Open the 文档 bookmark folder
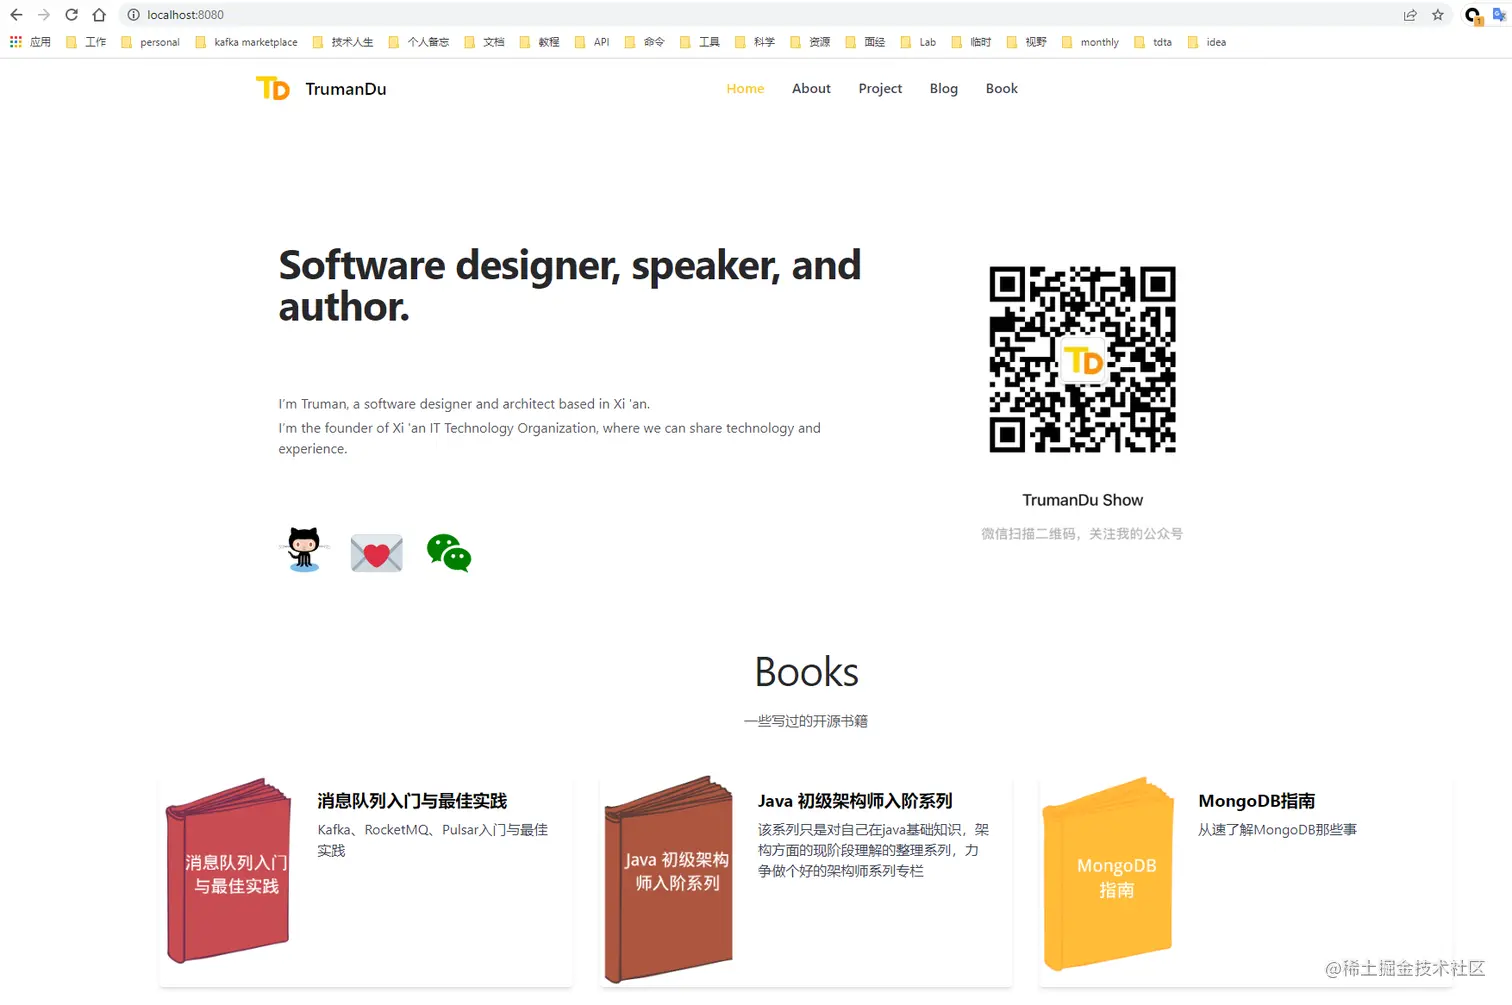The height and width of the screenshot is (1005, 1512). [484, 42]
